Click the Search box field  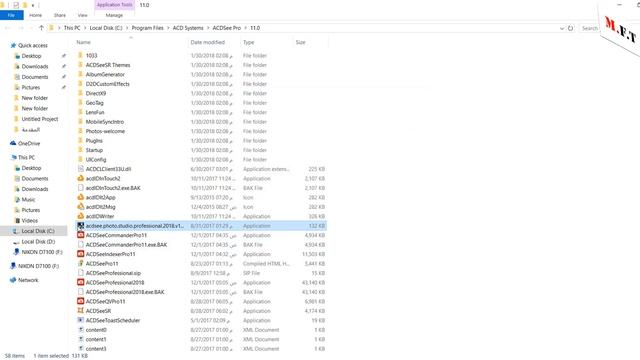[589, 28]
